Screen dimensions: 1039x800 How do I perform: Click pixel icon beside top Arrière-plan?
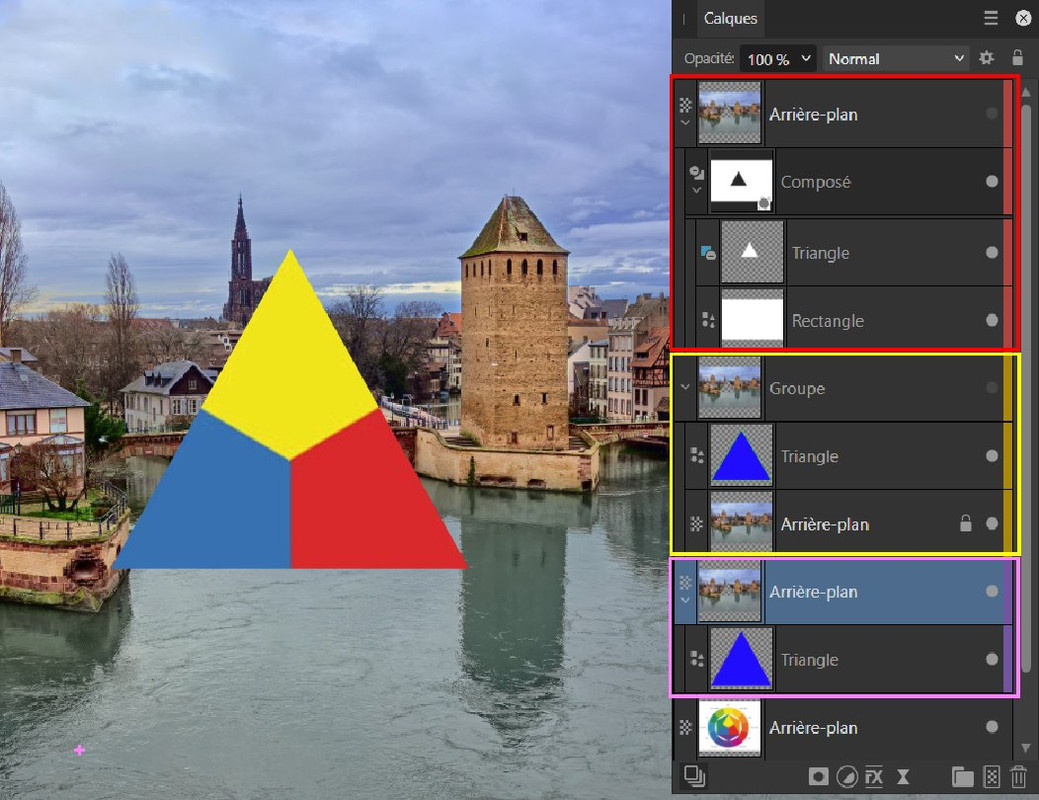685,105
